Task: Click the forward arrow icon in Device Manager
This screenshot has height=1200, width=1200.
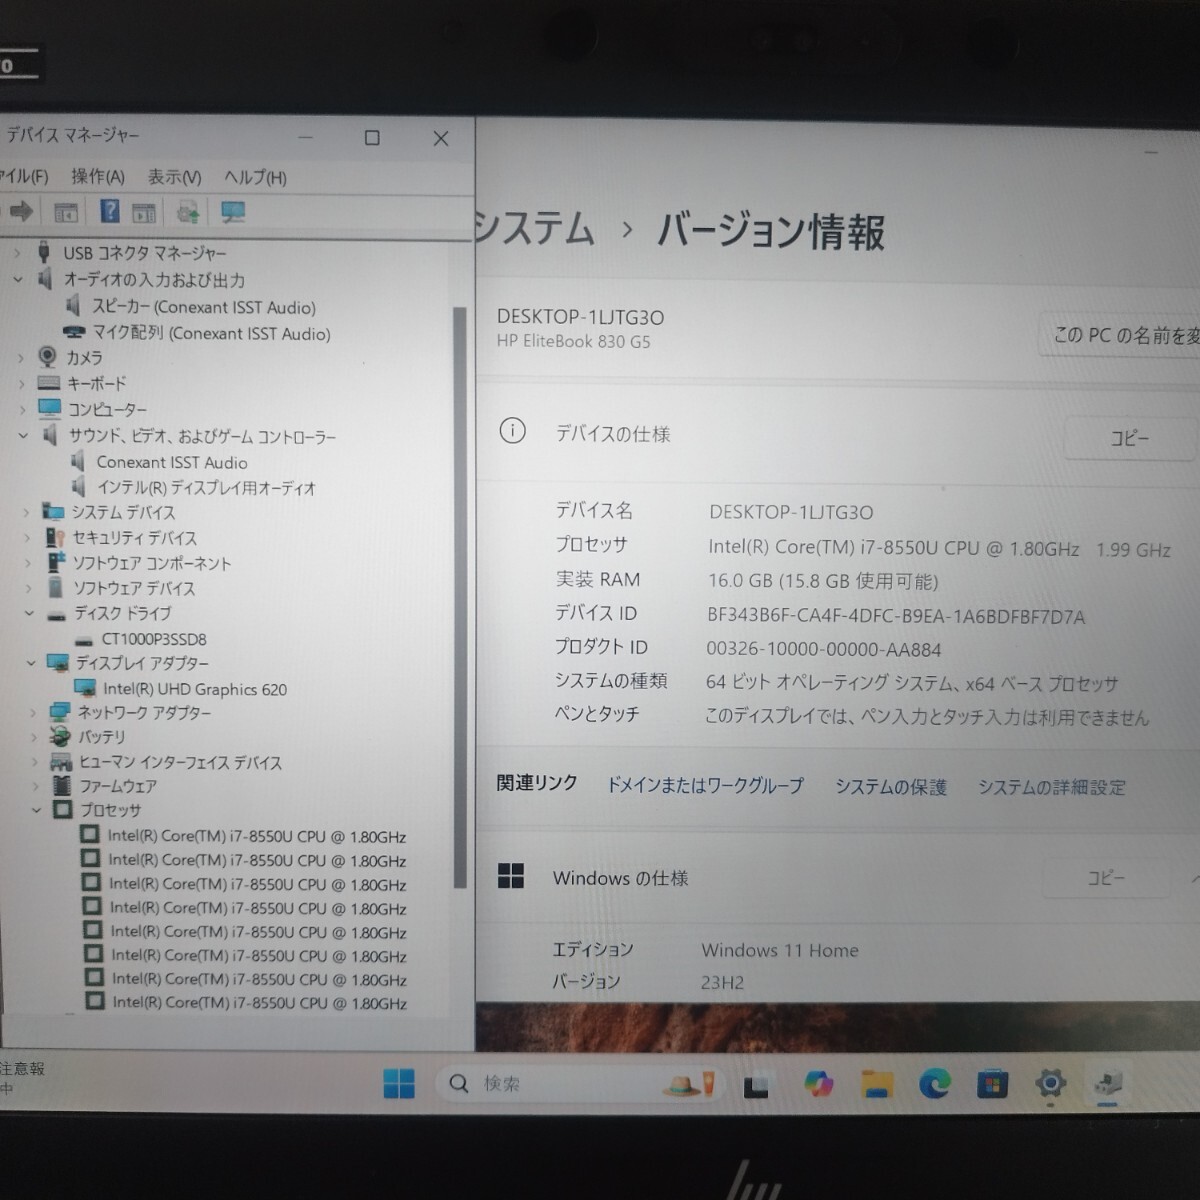Action: tap(20, 211)
